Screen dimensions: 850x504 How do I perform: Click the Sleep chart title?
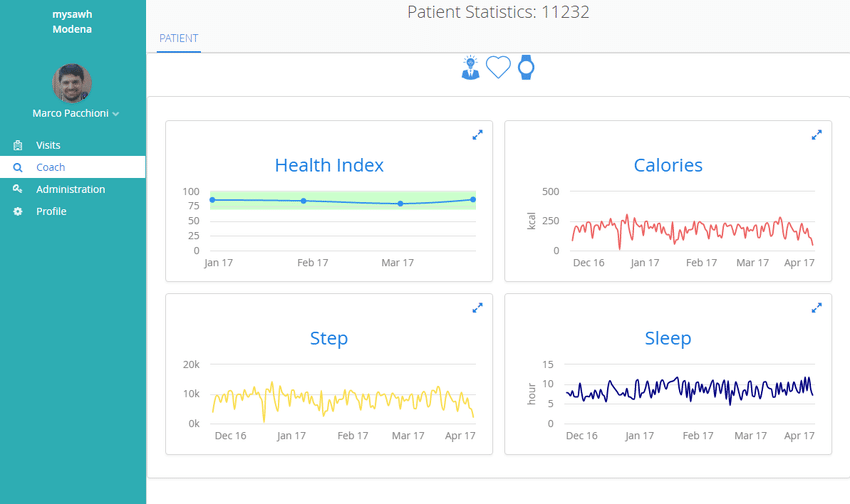(668, 338)
